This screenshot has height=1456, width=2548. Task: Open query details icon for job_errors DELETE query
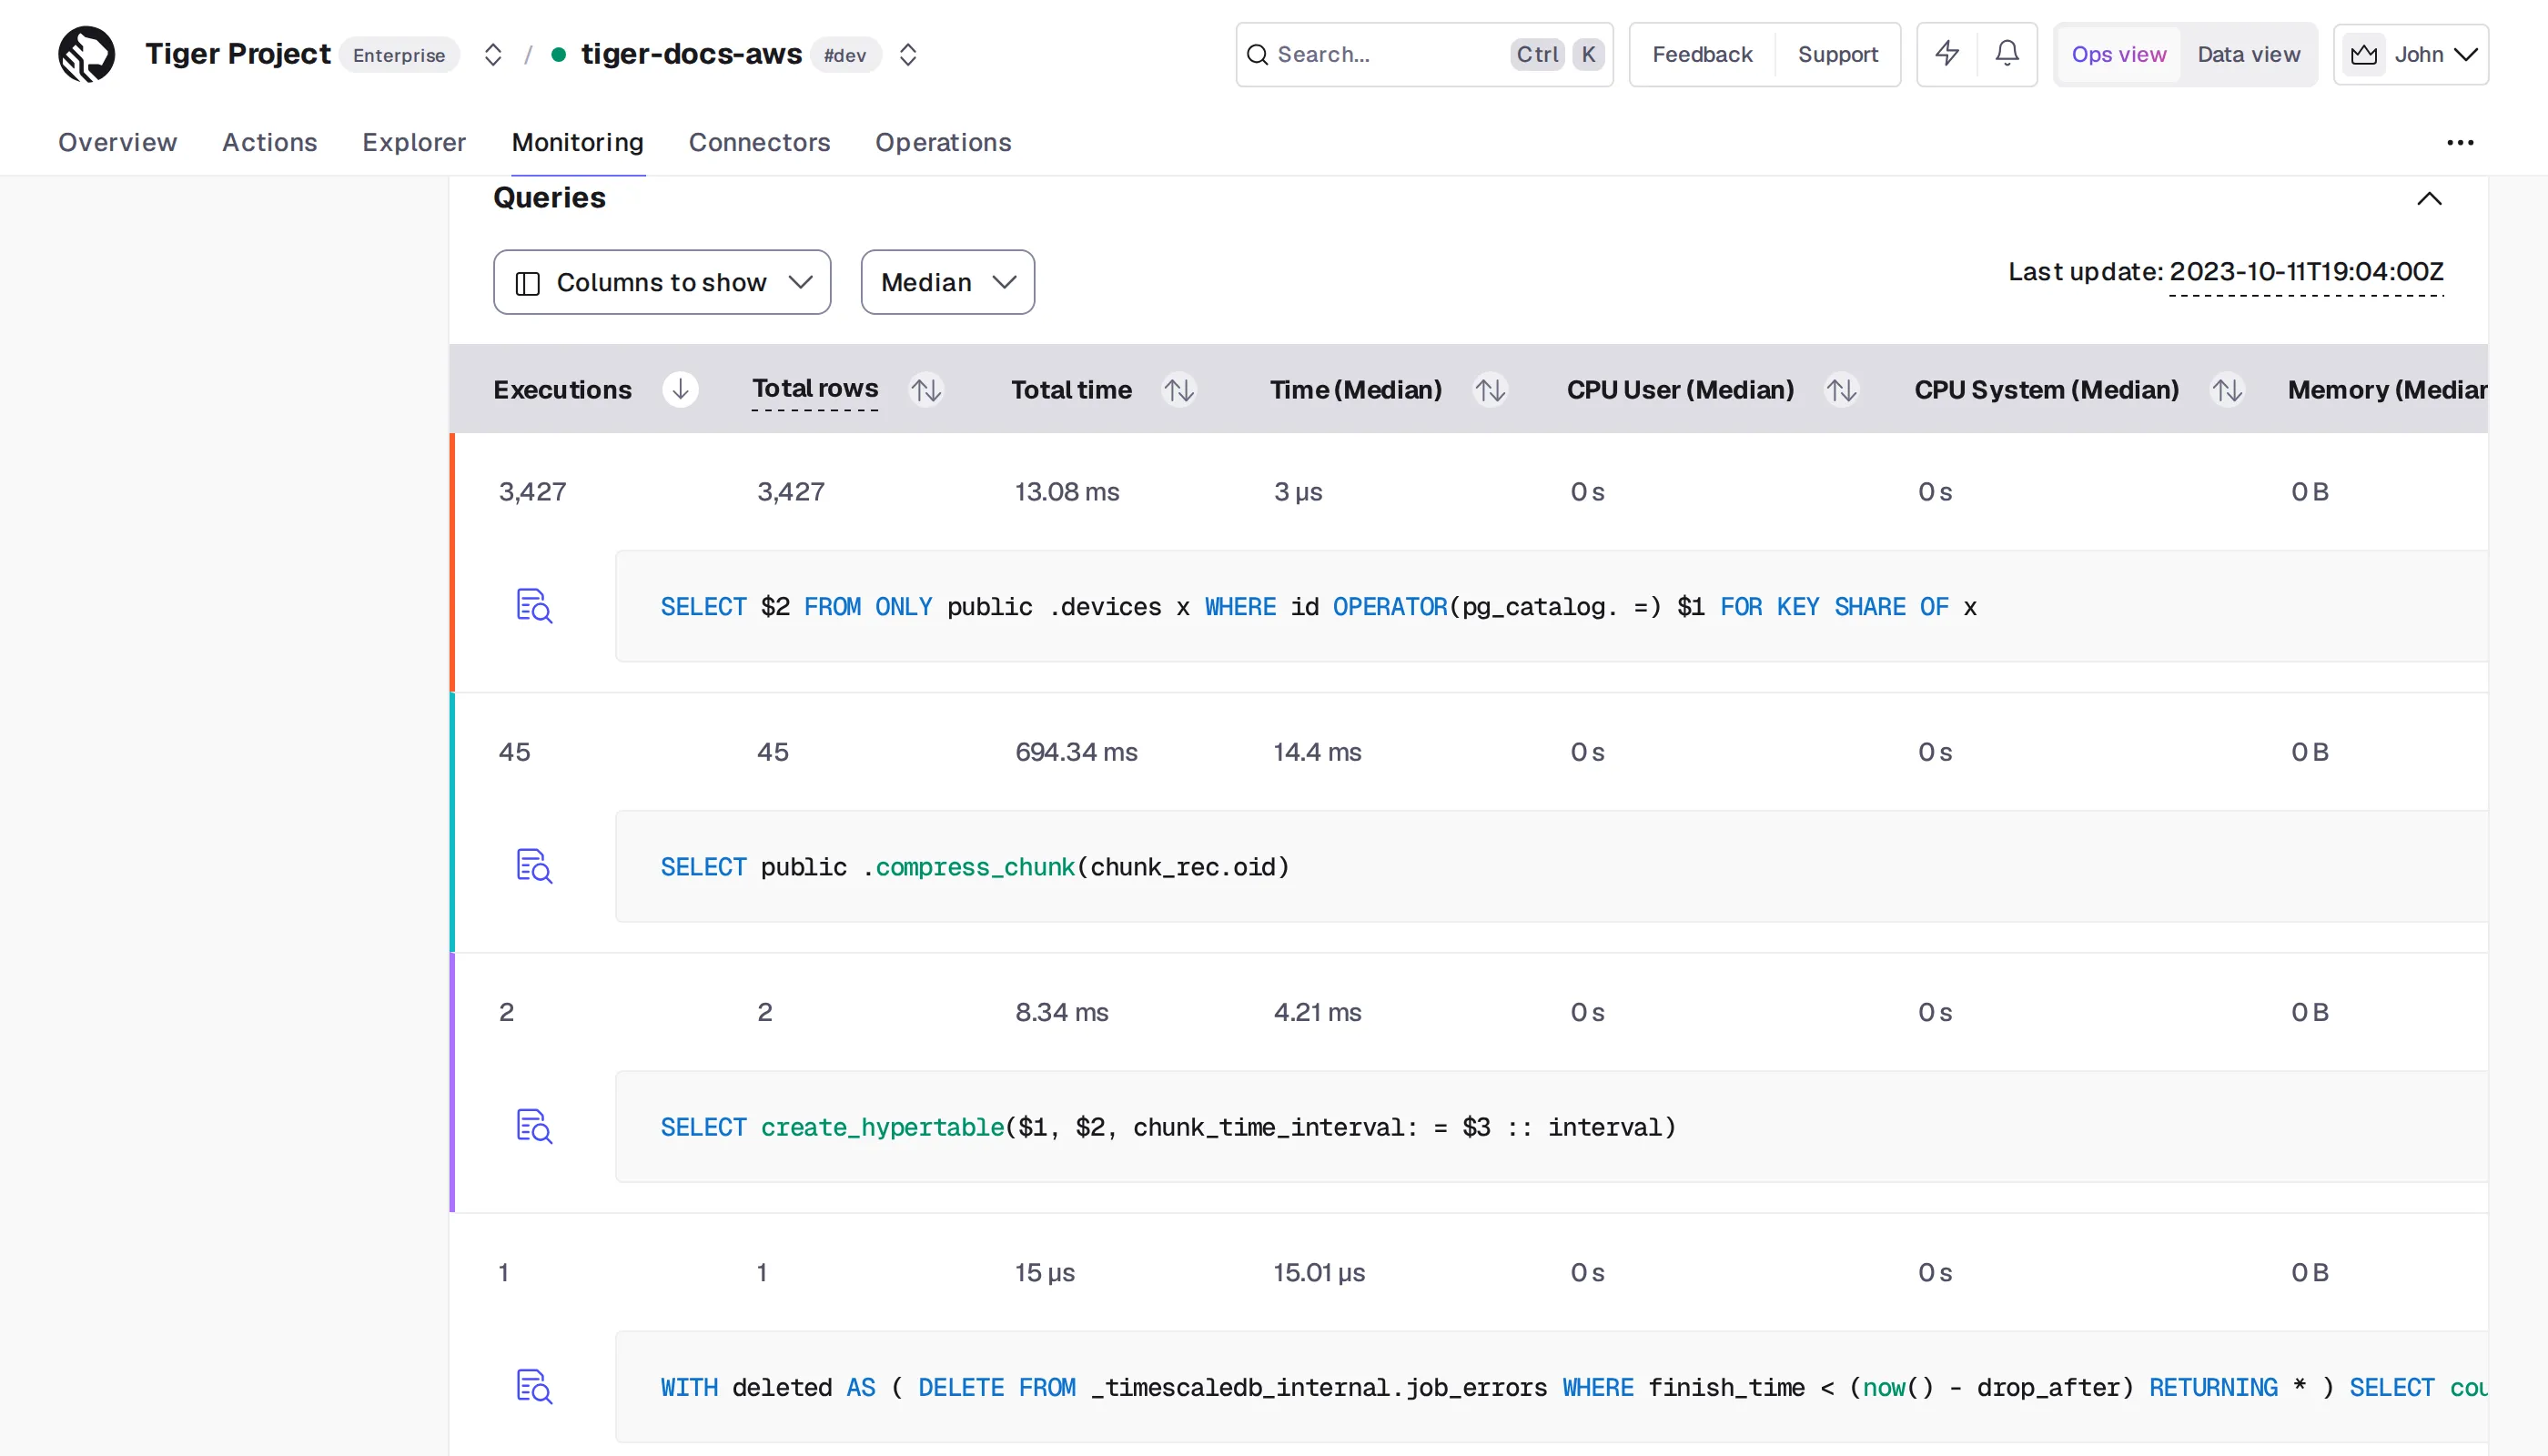click(534, 1386)
